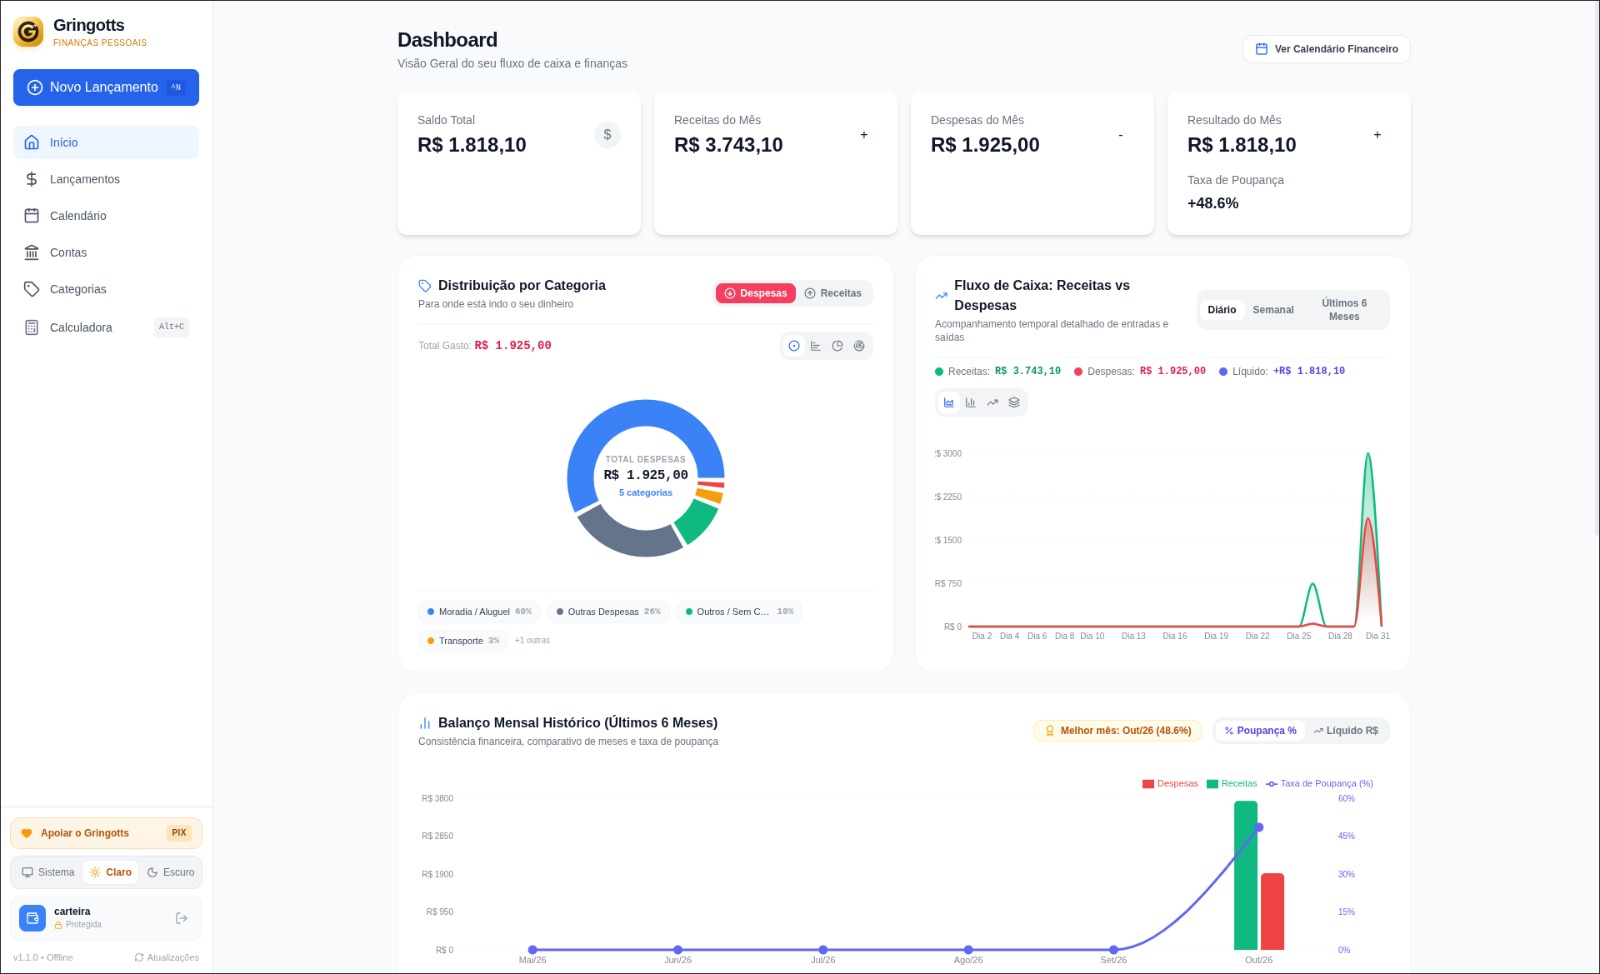Screen dimensions: 1600x974
Task: Click the Transporte 3% legend chip
Action: coord(463,641)
